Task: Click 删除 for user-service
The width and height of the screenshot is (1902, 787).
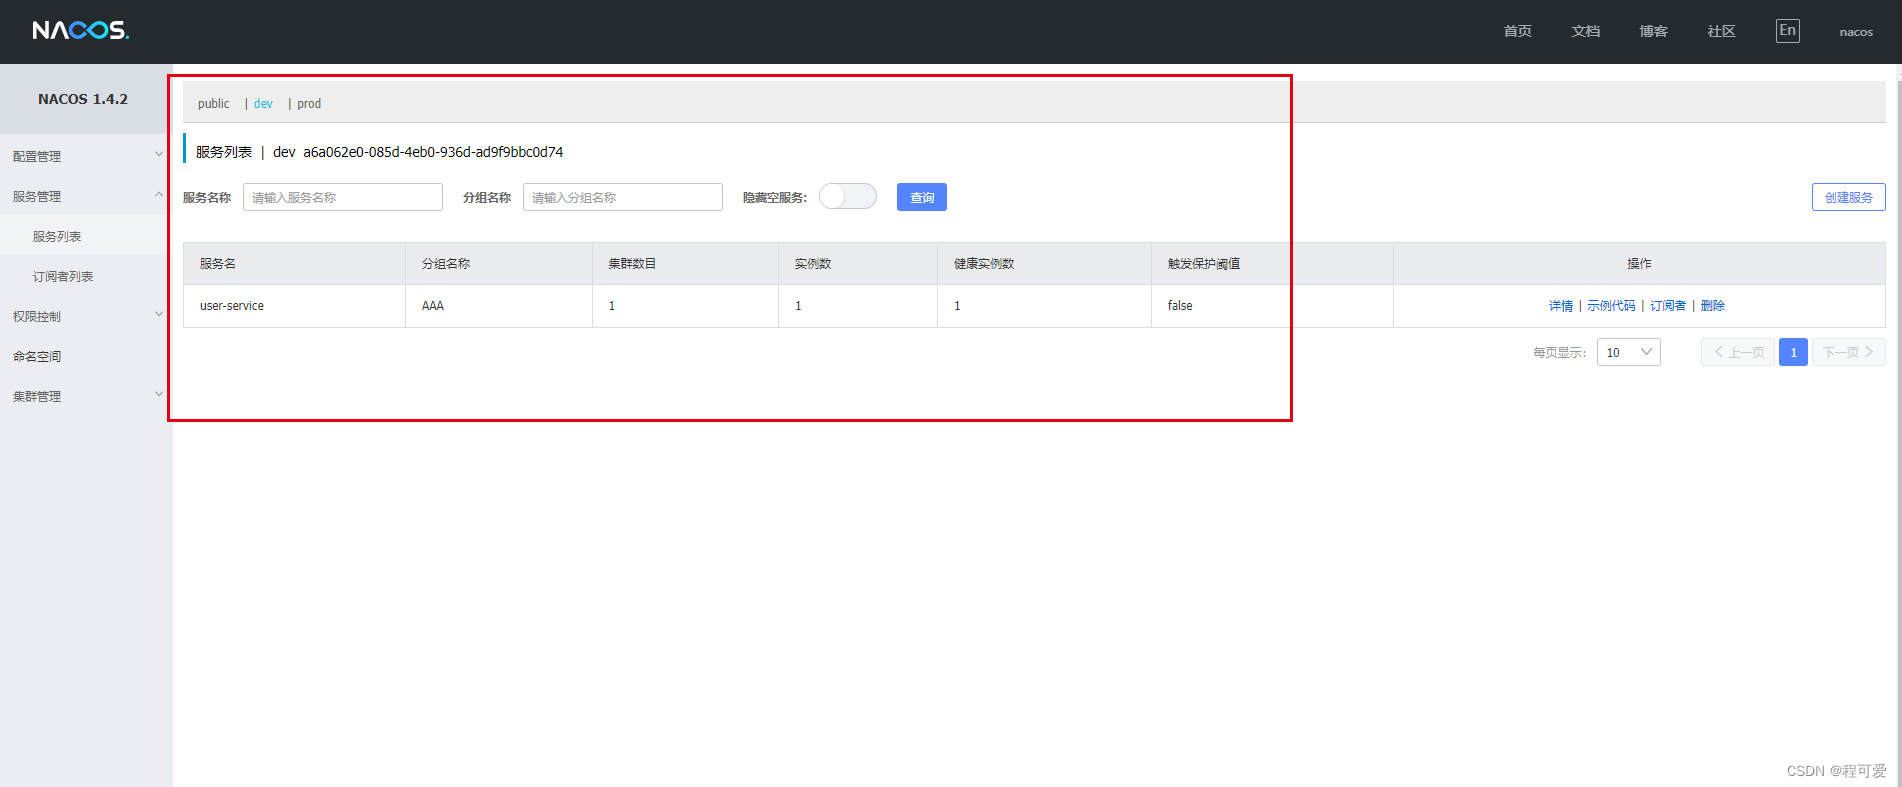Action: [1713, 306]
